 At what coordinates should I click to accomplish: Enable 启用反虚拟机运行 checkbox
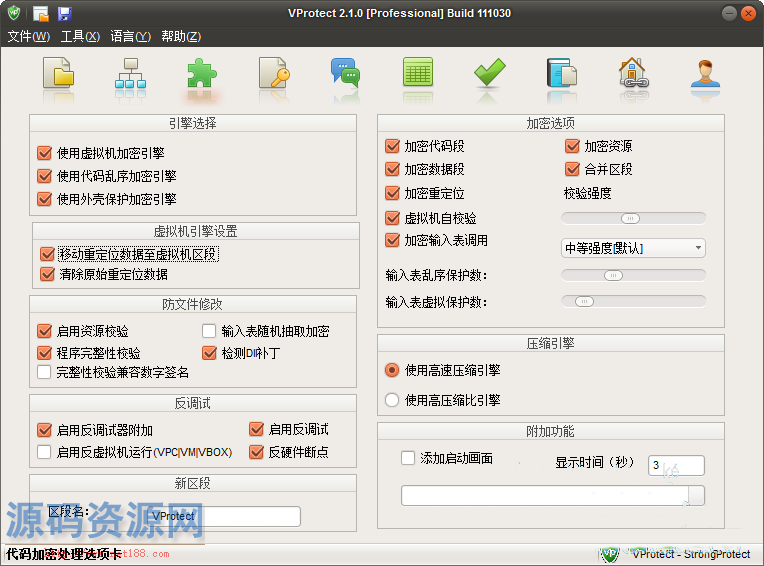(44, 452)
